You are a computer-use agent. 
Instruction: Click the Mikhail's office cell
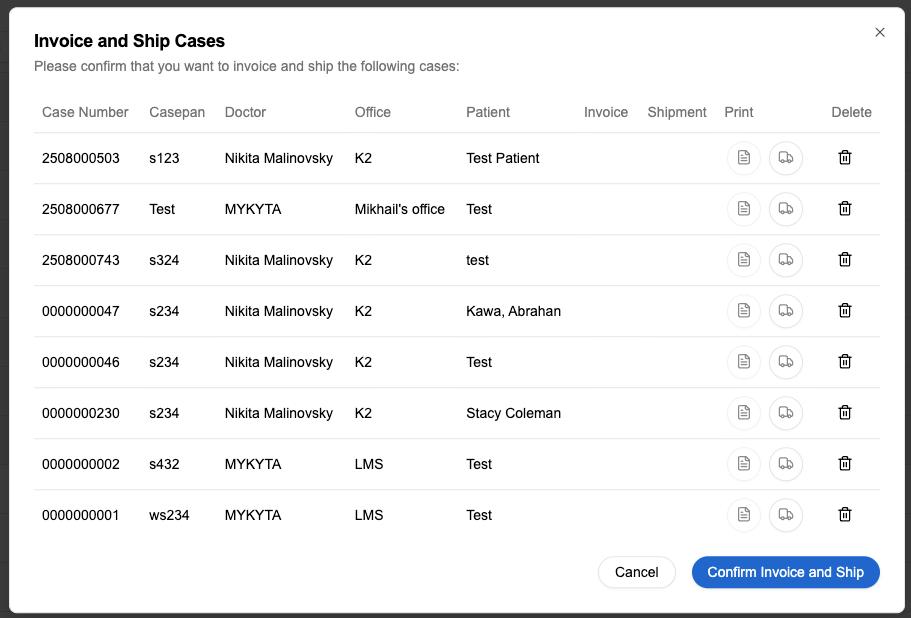pos(400,209)
